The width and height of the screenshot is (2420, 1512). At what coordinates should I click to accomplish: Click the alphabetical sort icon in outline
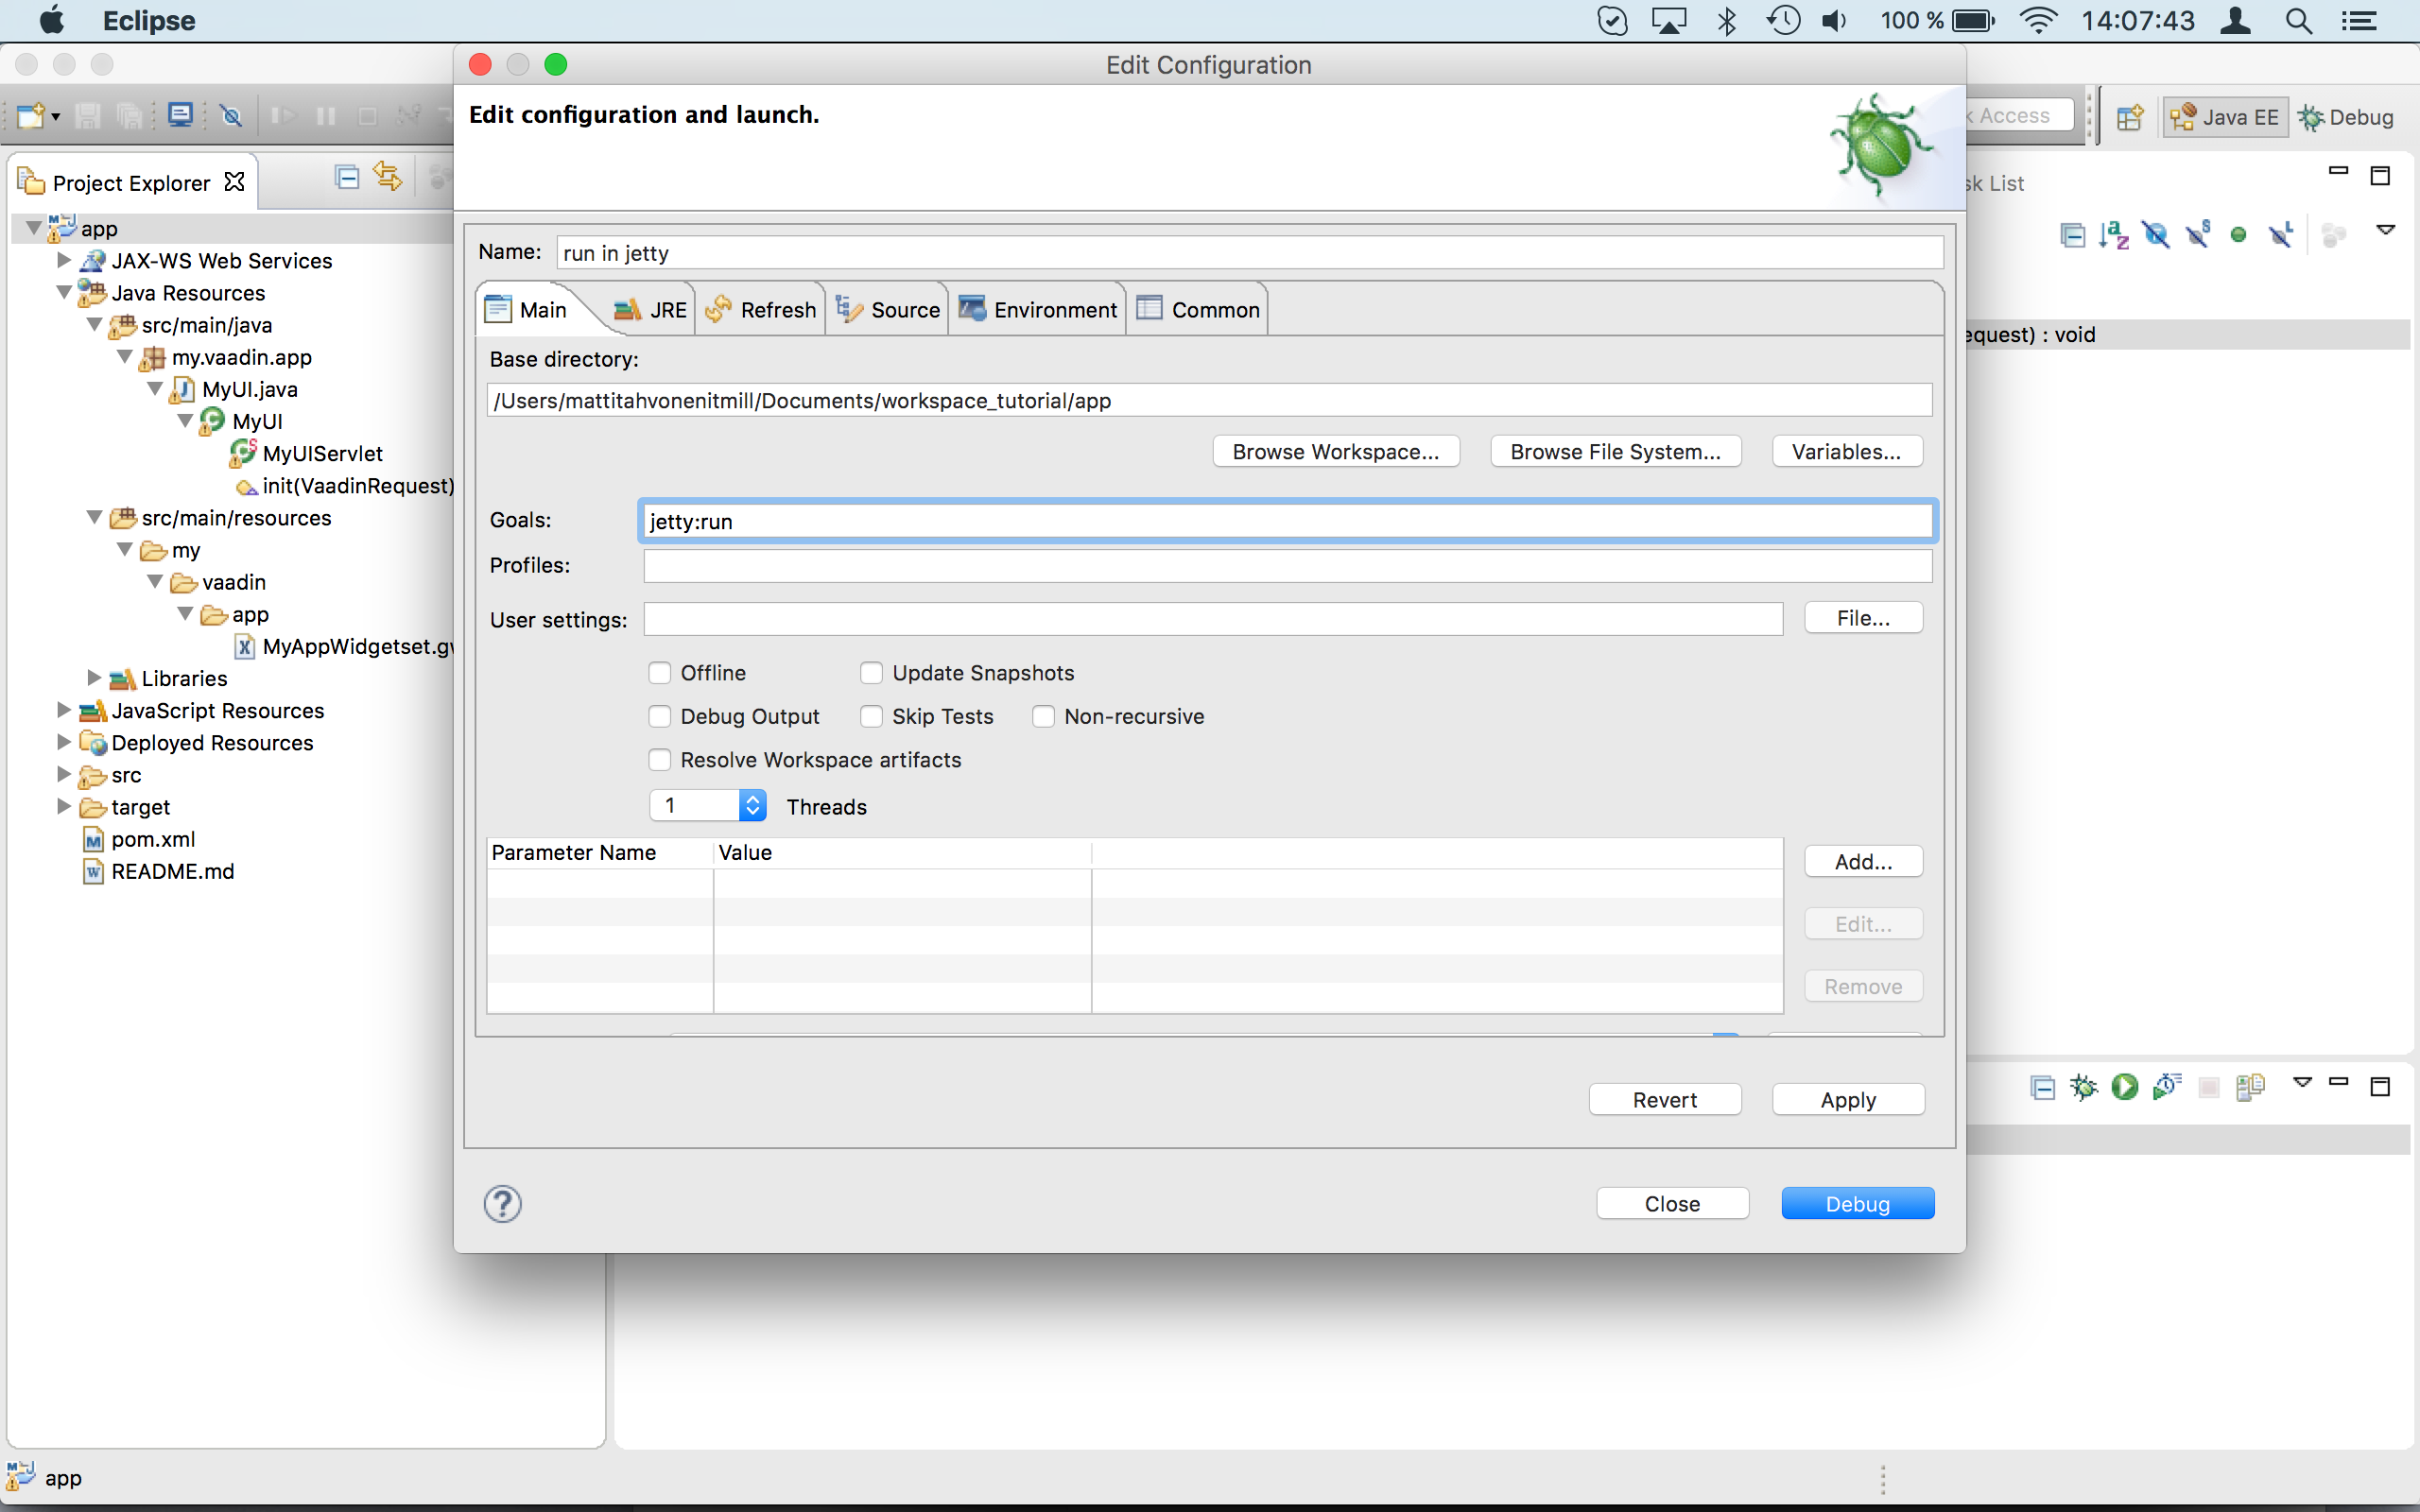click(x=2113, y=235)
